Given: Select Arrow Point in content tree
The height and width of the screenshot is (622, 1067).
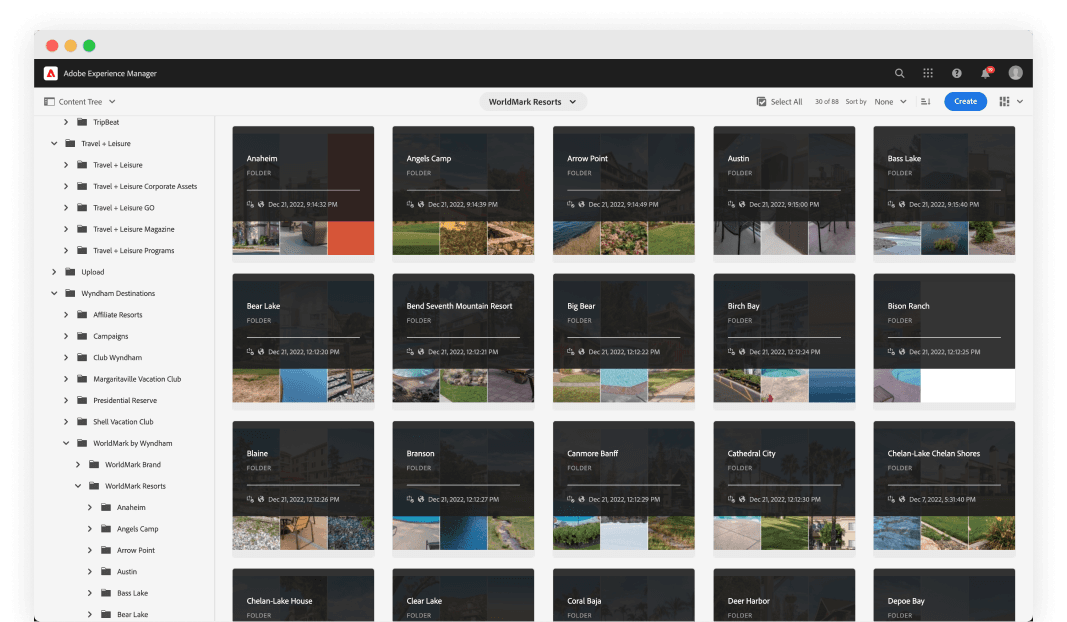Looking at the screenshot, I should click(135, 550).
